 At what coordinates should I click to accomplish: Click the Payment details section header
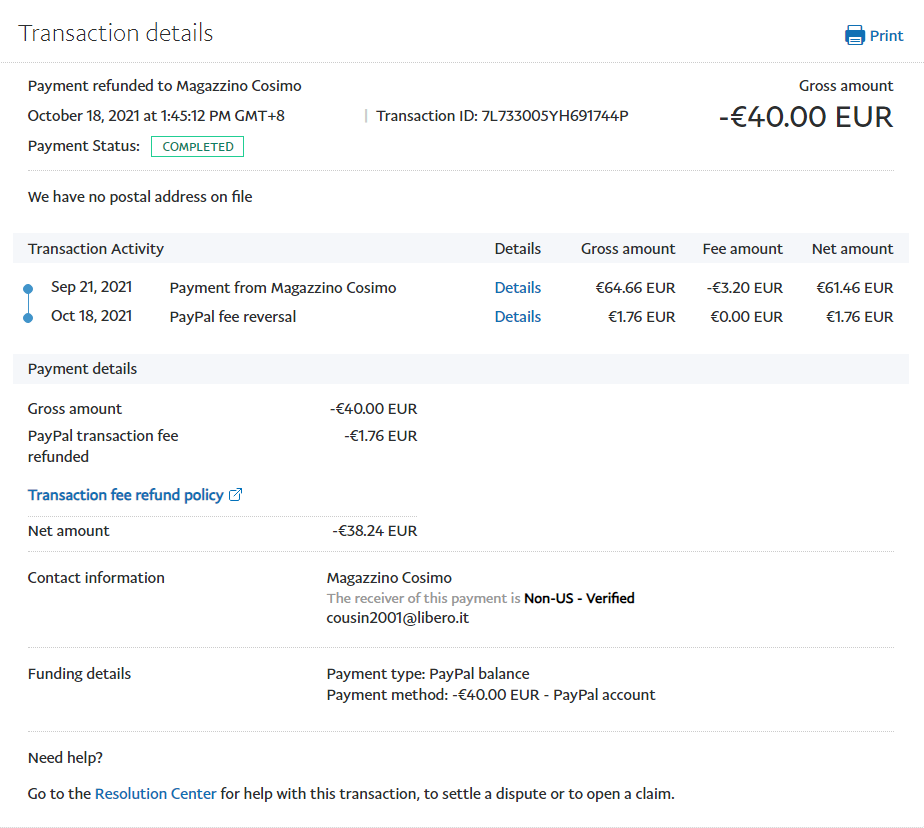pyautogui.click(x=82, y=369)
